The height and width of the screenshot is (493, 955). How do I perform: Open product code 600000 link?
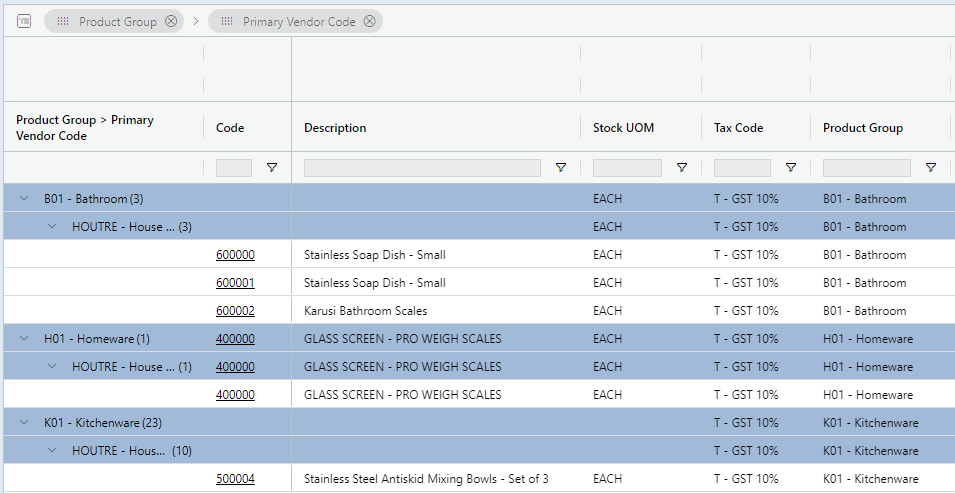coord(235,255)
